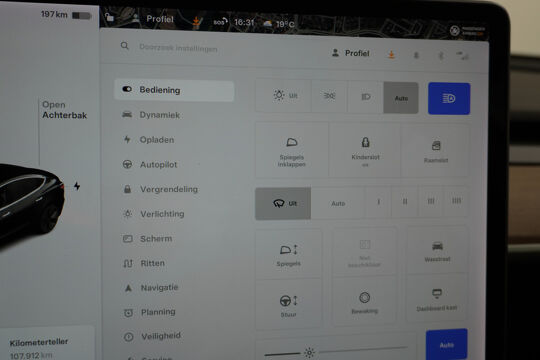Set wipers to Auto mode

(338, 203)
